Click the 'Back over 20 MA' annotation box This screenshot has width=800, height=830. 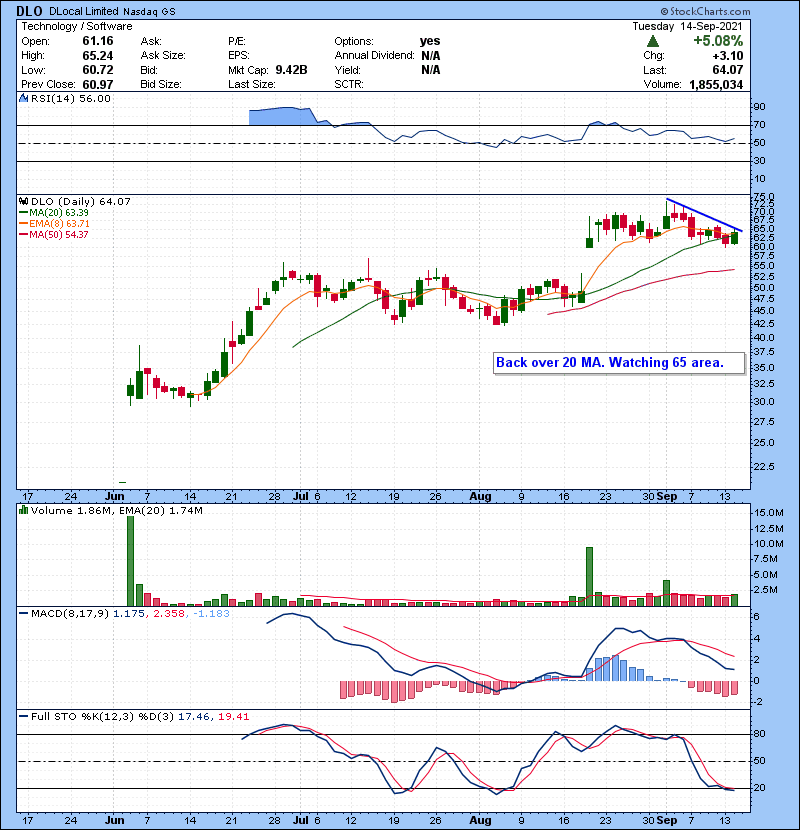618,363
